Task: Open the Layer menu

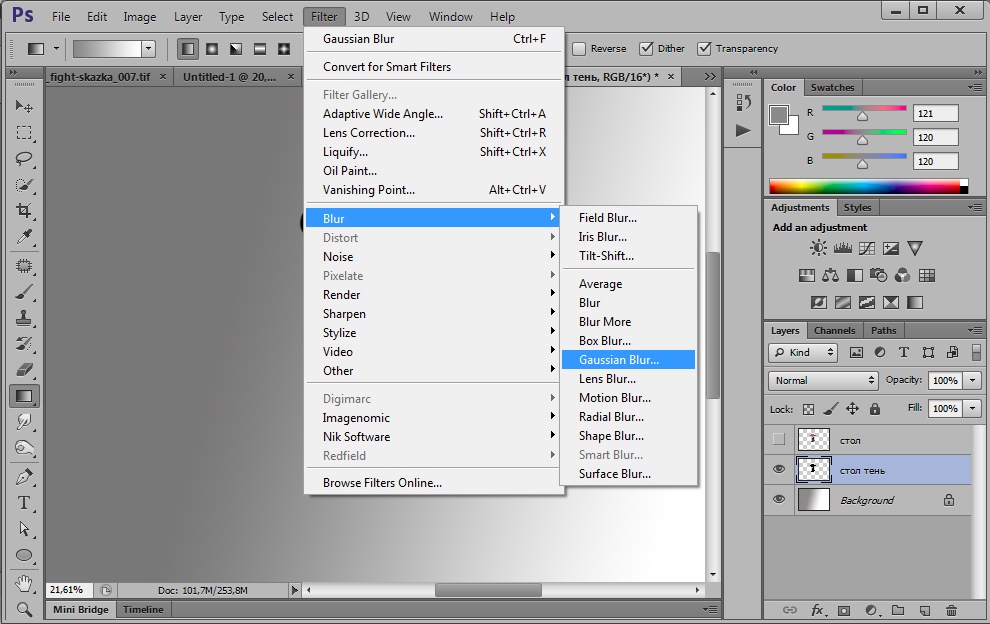Action: [188, 16]
